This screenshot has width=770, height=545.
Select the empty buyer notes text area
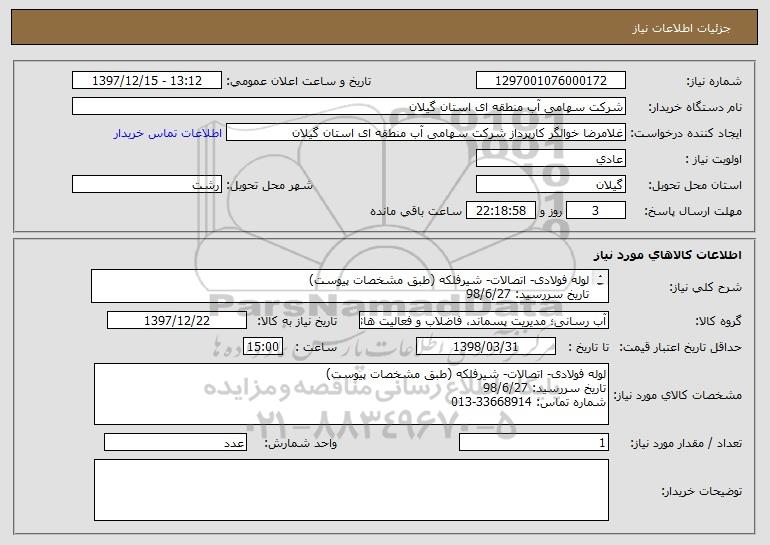[351, 490]
